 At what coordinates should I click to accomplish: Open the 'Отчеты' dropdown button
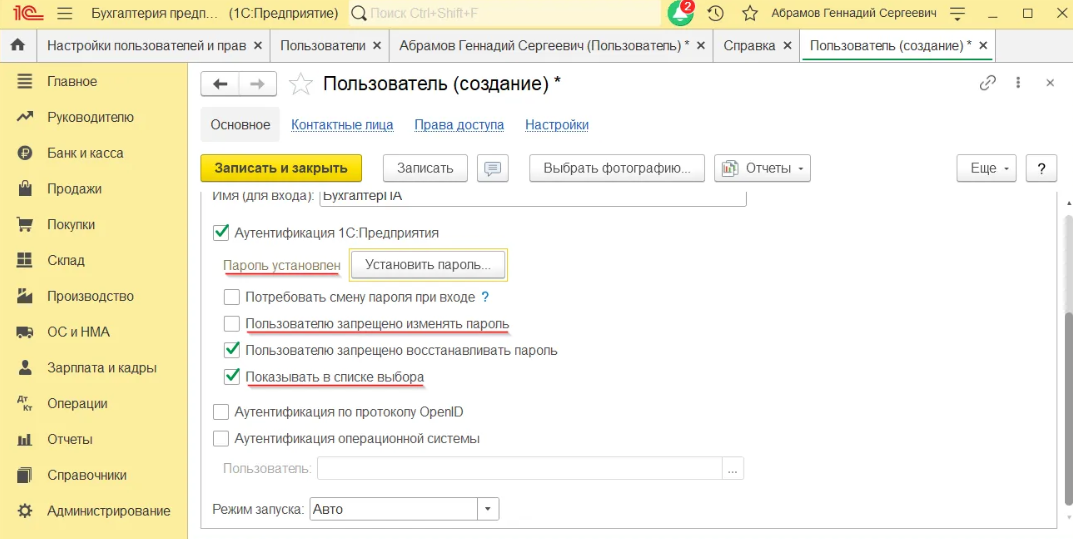pyautogui.click(x=762, y=168)
